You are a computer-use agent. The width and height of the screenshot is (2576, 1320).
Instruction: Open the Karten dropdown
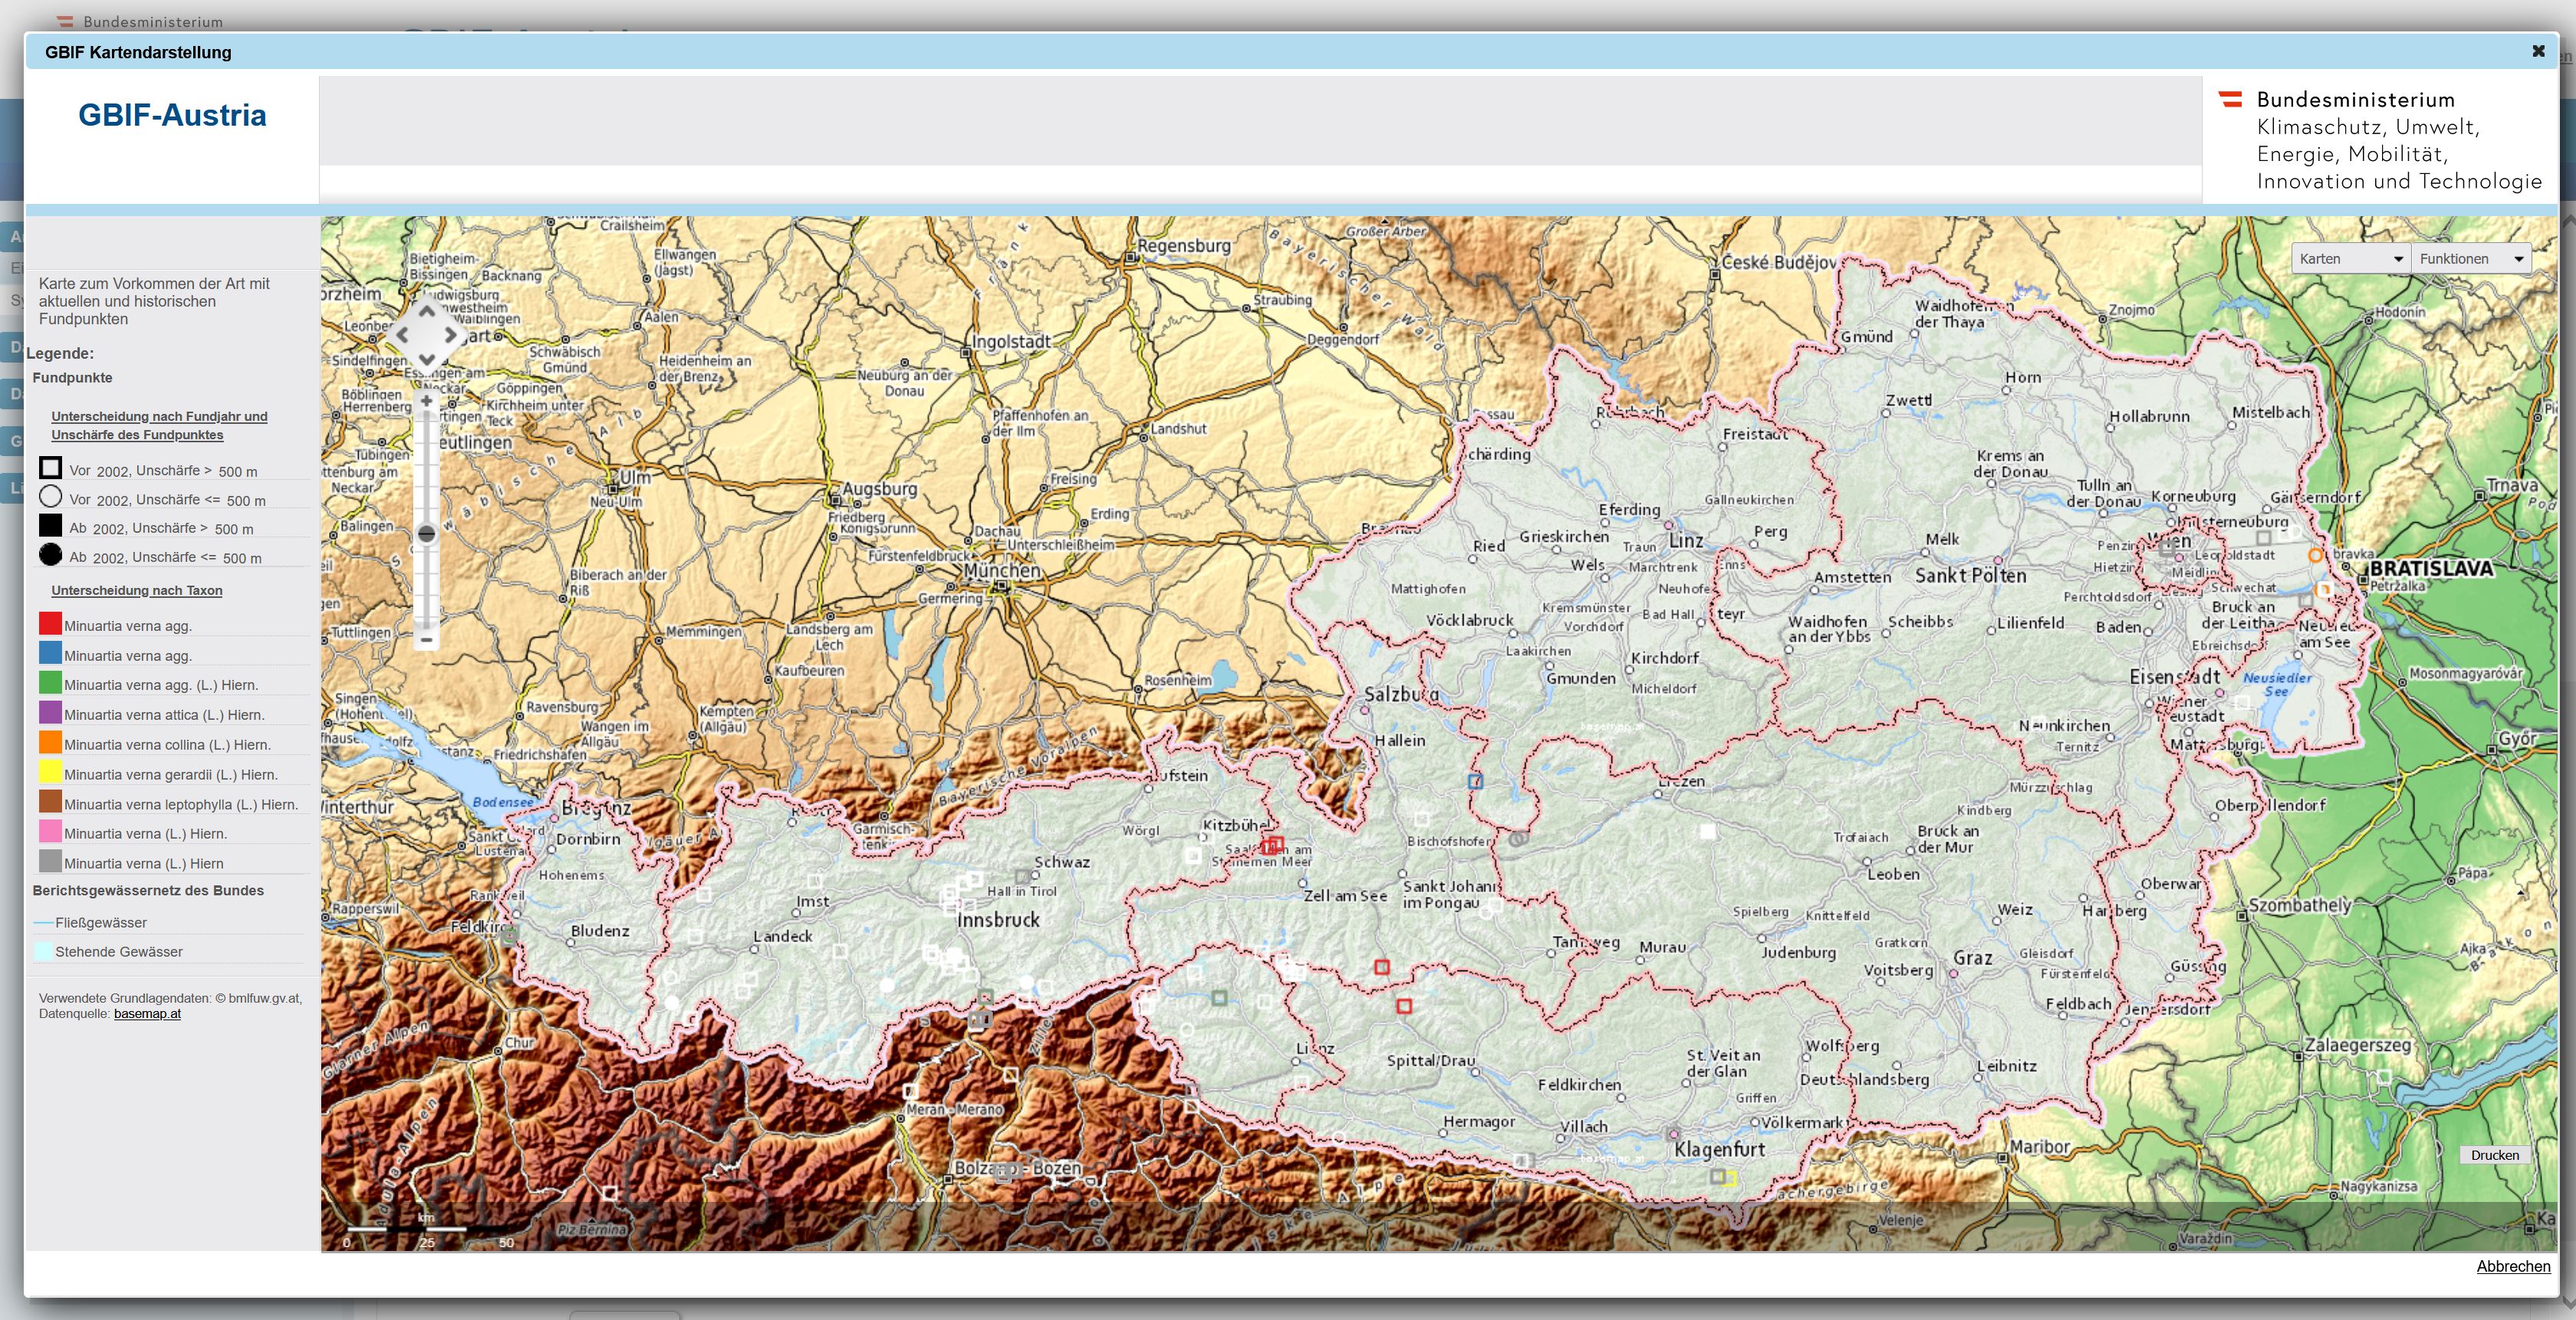click(2350, 258)
